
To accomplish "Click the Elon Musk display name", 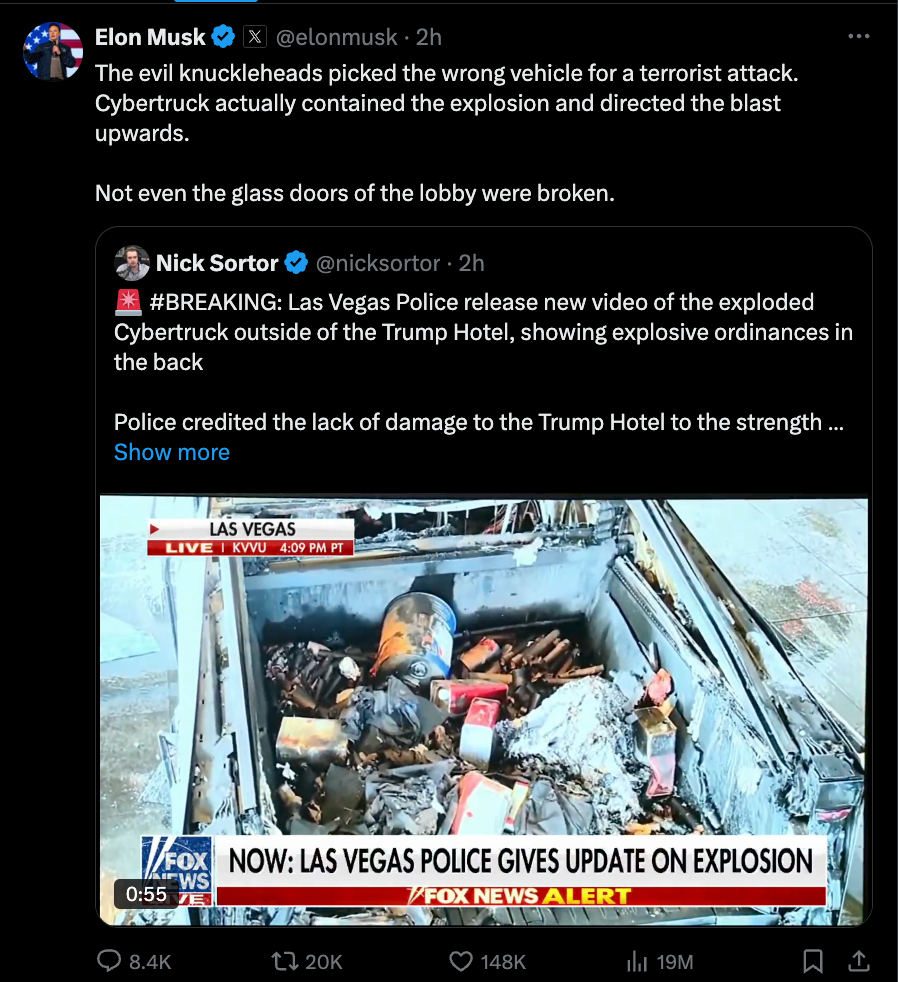I will coord(150,37).
